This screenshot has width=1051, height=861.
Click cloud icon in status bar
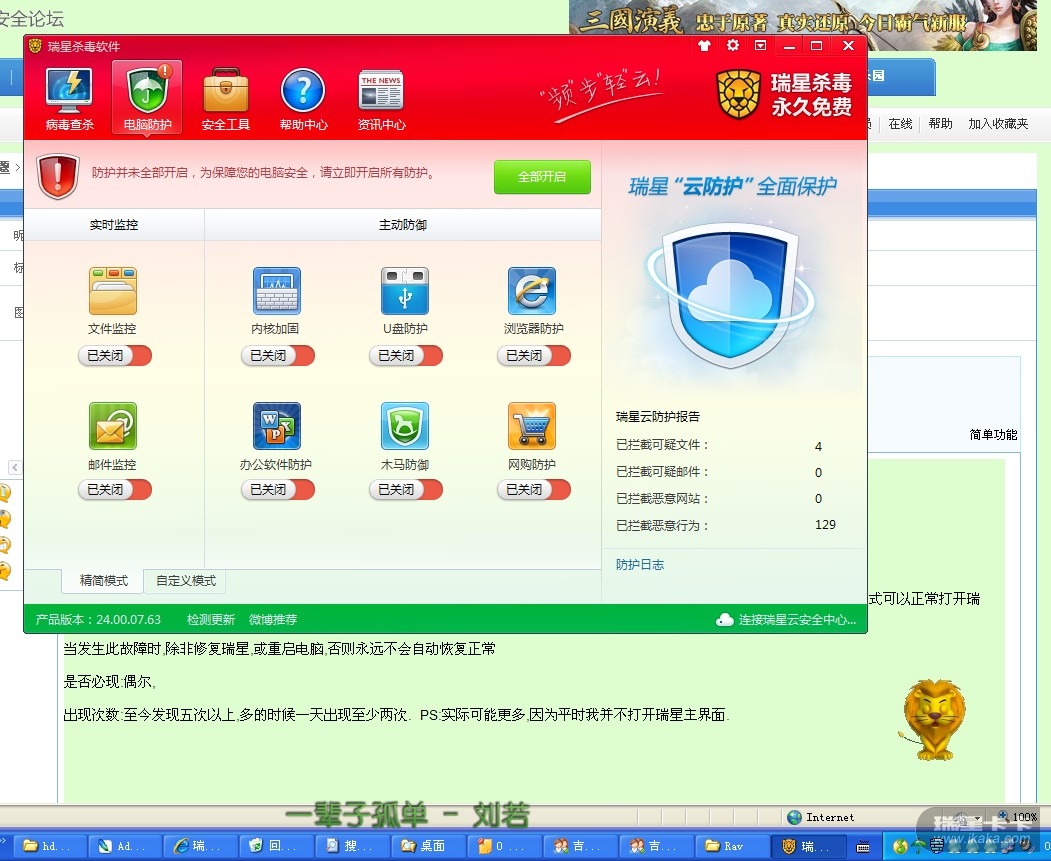point(725,620)
